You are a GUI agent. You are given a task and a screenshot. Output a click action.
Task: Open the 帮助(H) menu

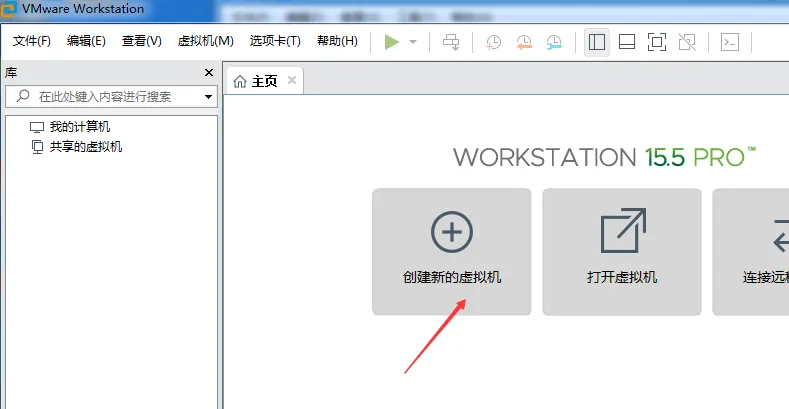(x=337, y=41)
